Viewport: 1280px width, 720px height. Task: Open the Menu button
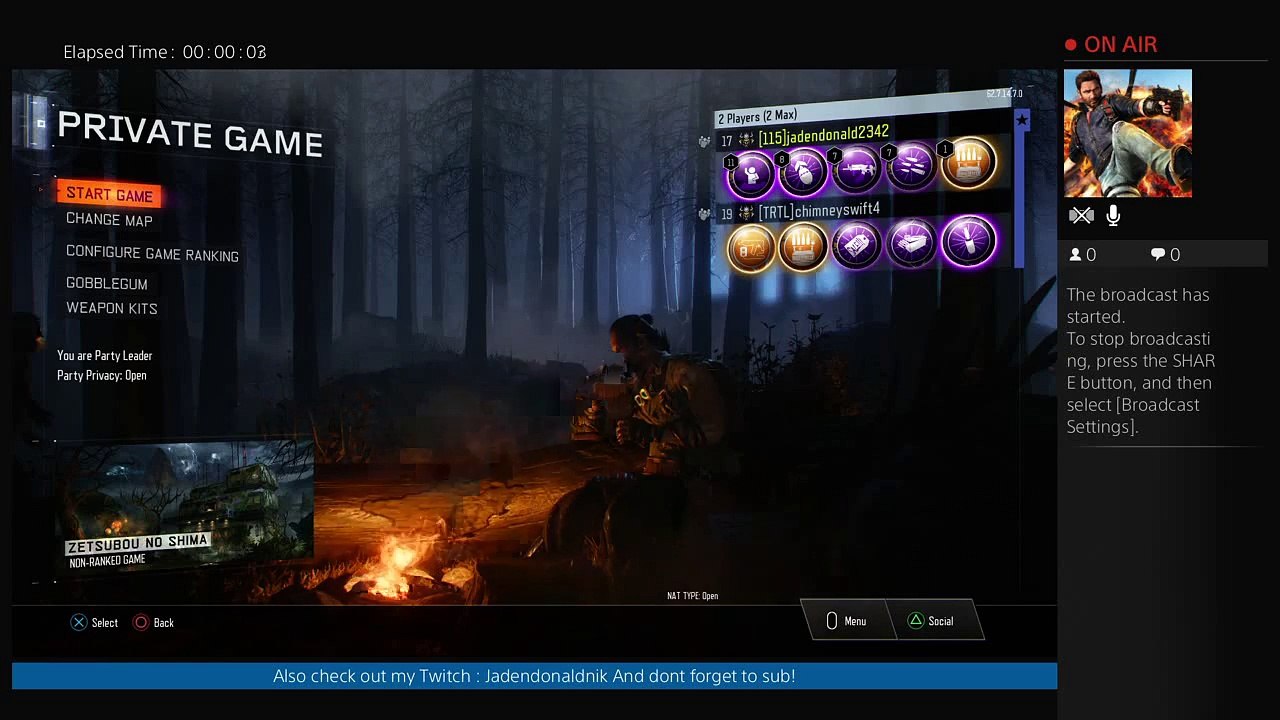pos(846,621)
